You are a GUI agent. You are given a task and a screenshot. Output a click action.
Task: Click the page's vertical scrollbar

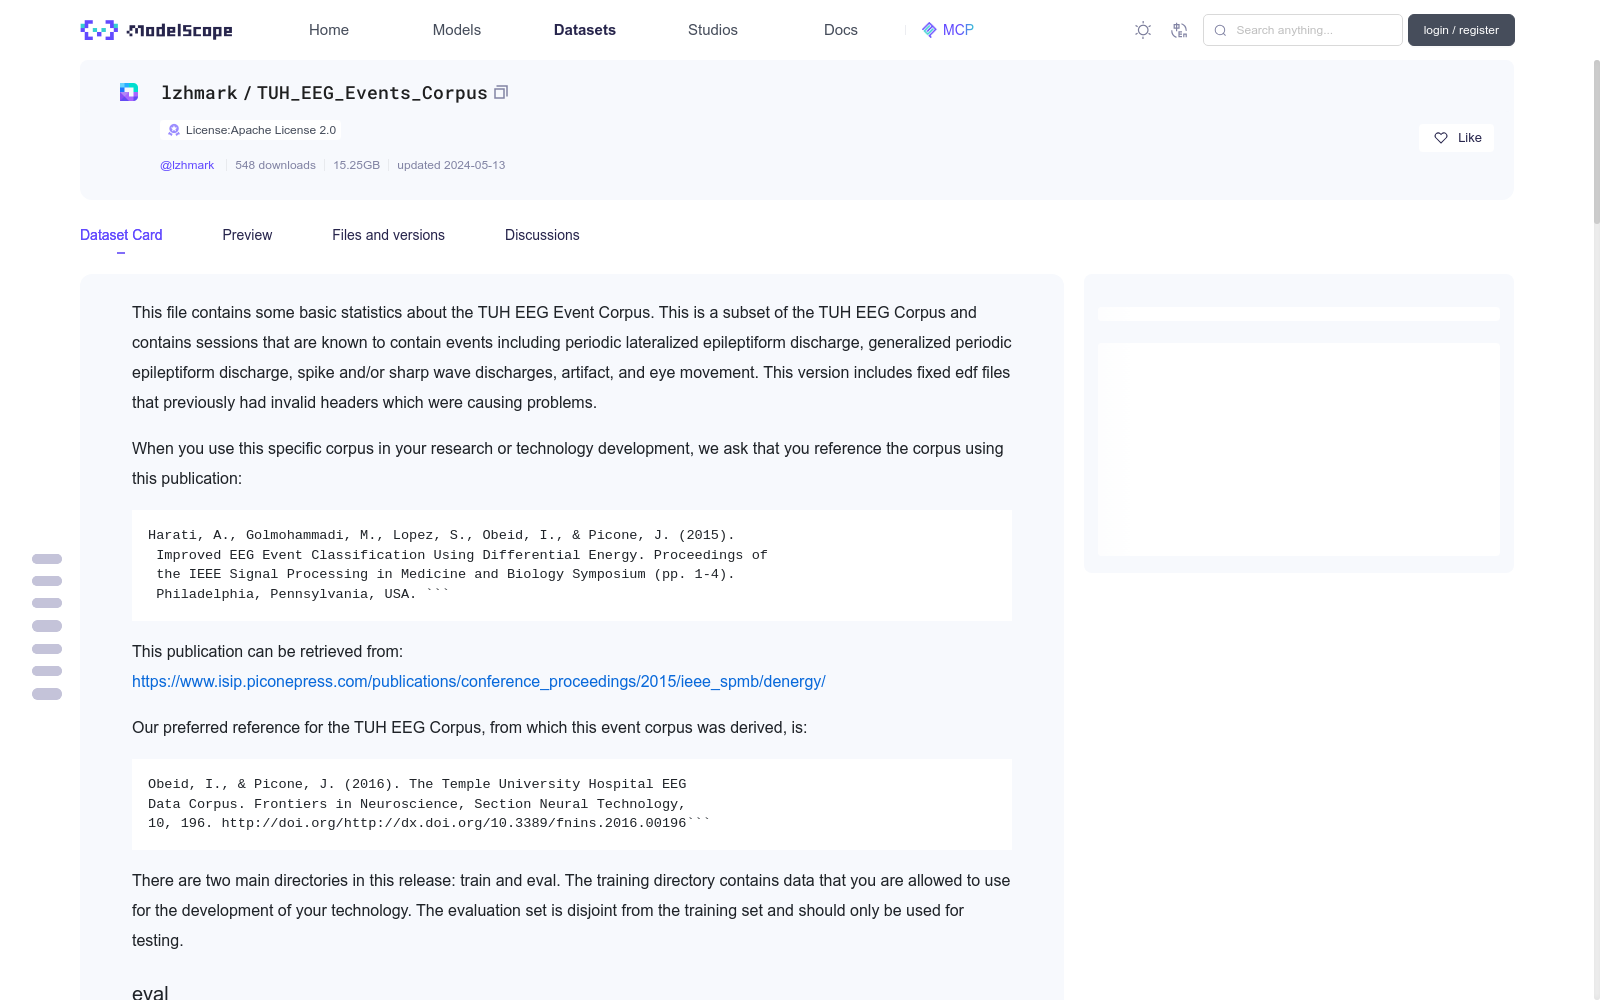[1596, 140]
